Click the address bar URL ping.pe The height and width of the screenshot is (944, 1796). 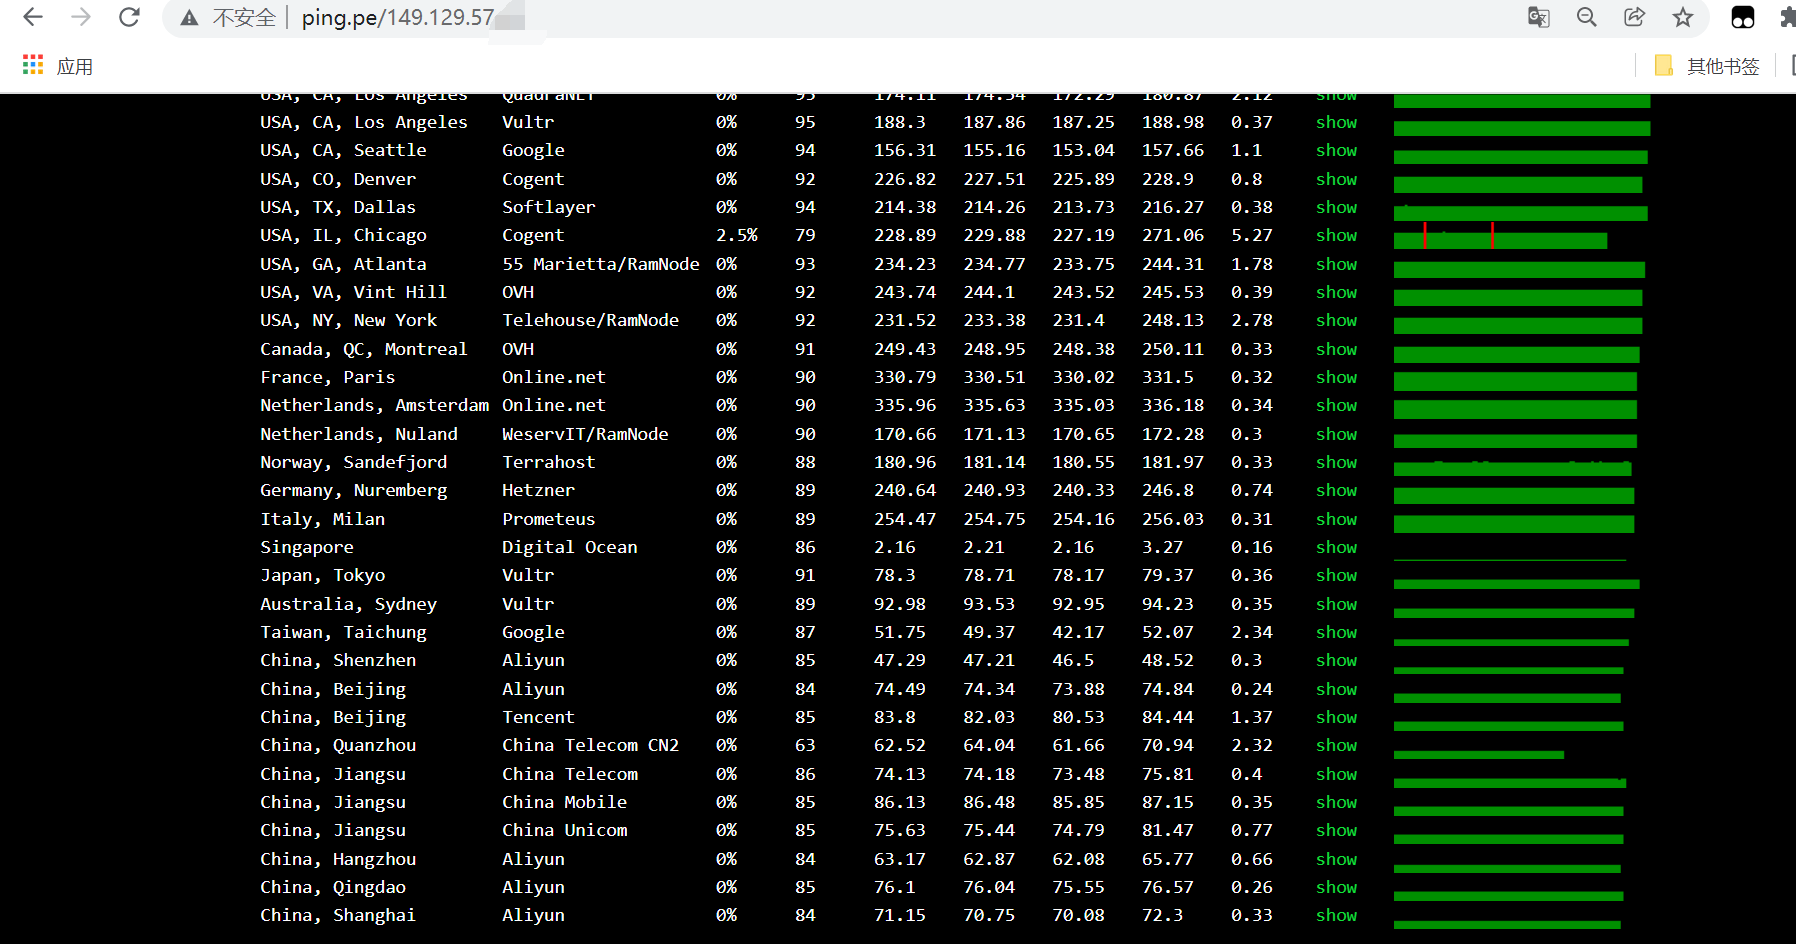(x=398, y=18)
